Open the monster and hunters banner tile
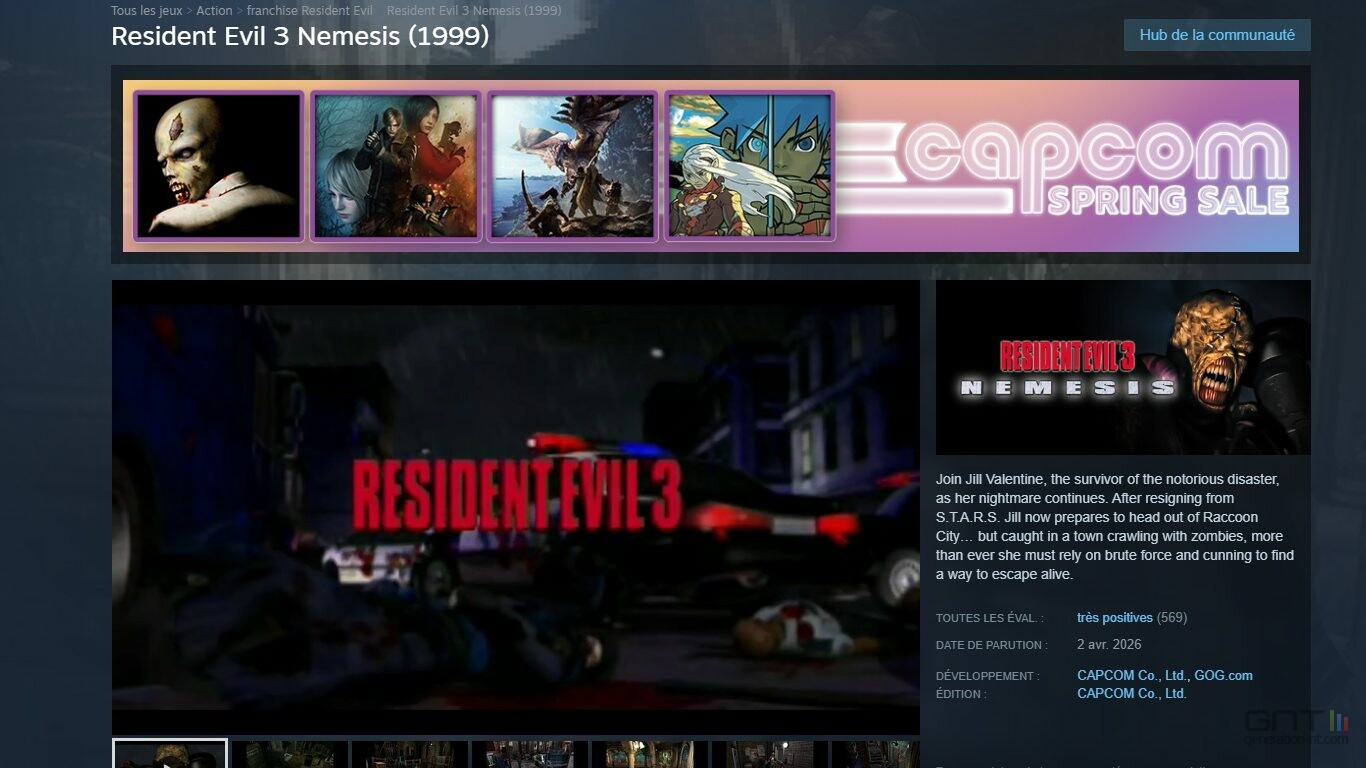This screenshot has width=1366, height=768. tap(572, 166)
